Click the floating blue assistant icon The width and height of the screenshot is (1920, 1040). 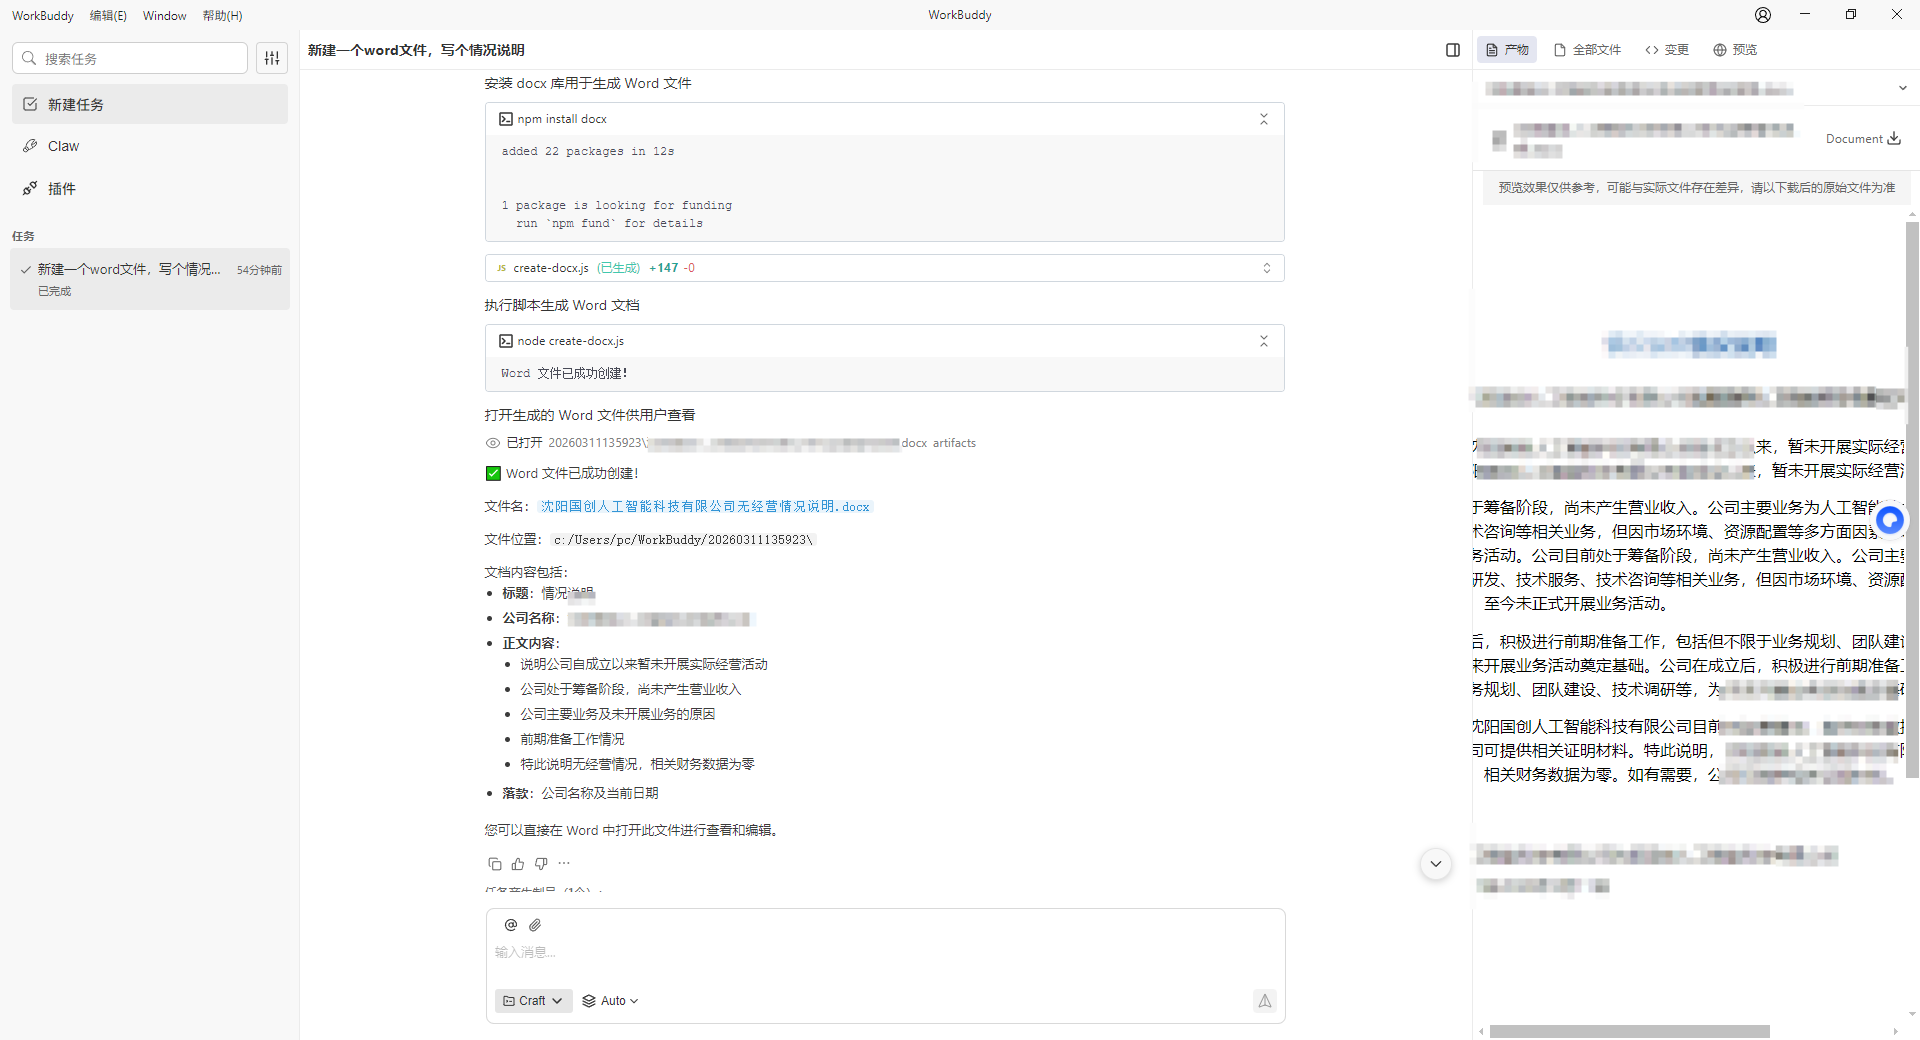[x=1889, y=520]
